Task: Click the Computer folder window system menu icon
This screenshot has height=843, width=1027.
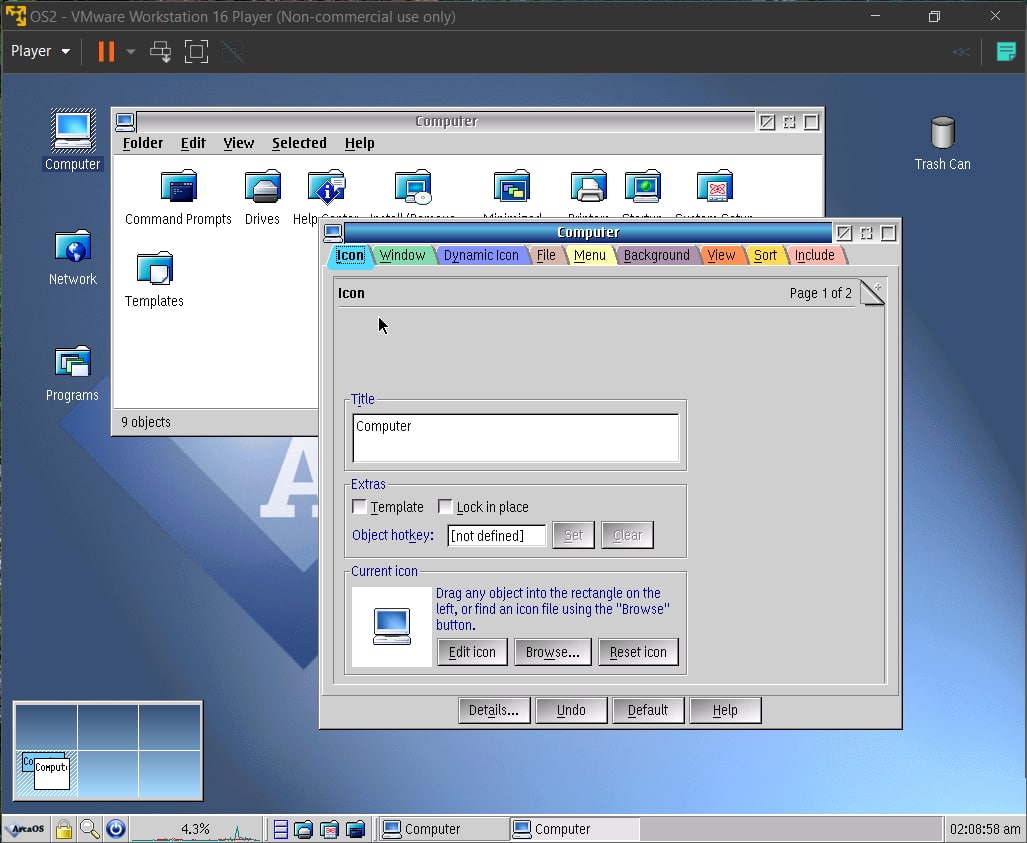Action: tap(125, 121)
